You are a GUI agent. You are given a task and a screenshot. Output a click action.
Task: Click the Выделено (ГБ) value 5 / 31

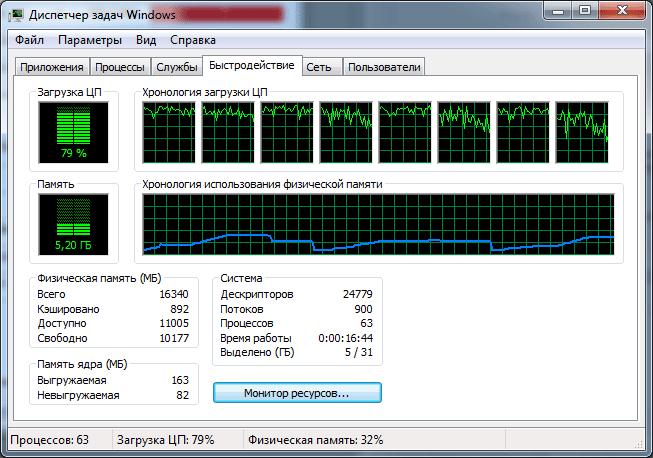pyautogui.click(x=359, y=352)
